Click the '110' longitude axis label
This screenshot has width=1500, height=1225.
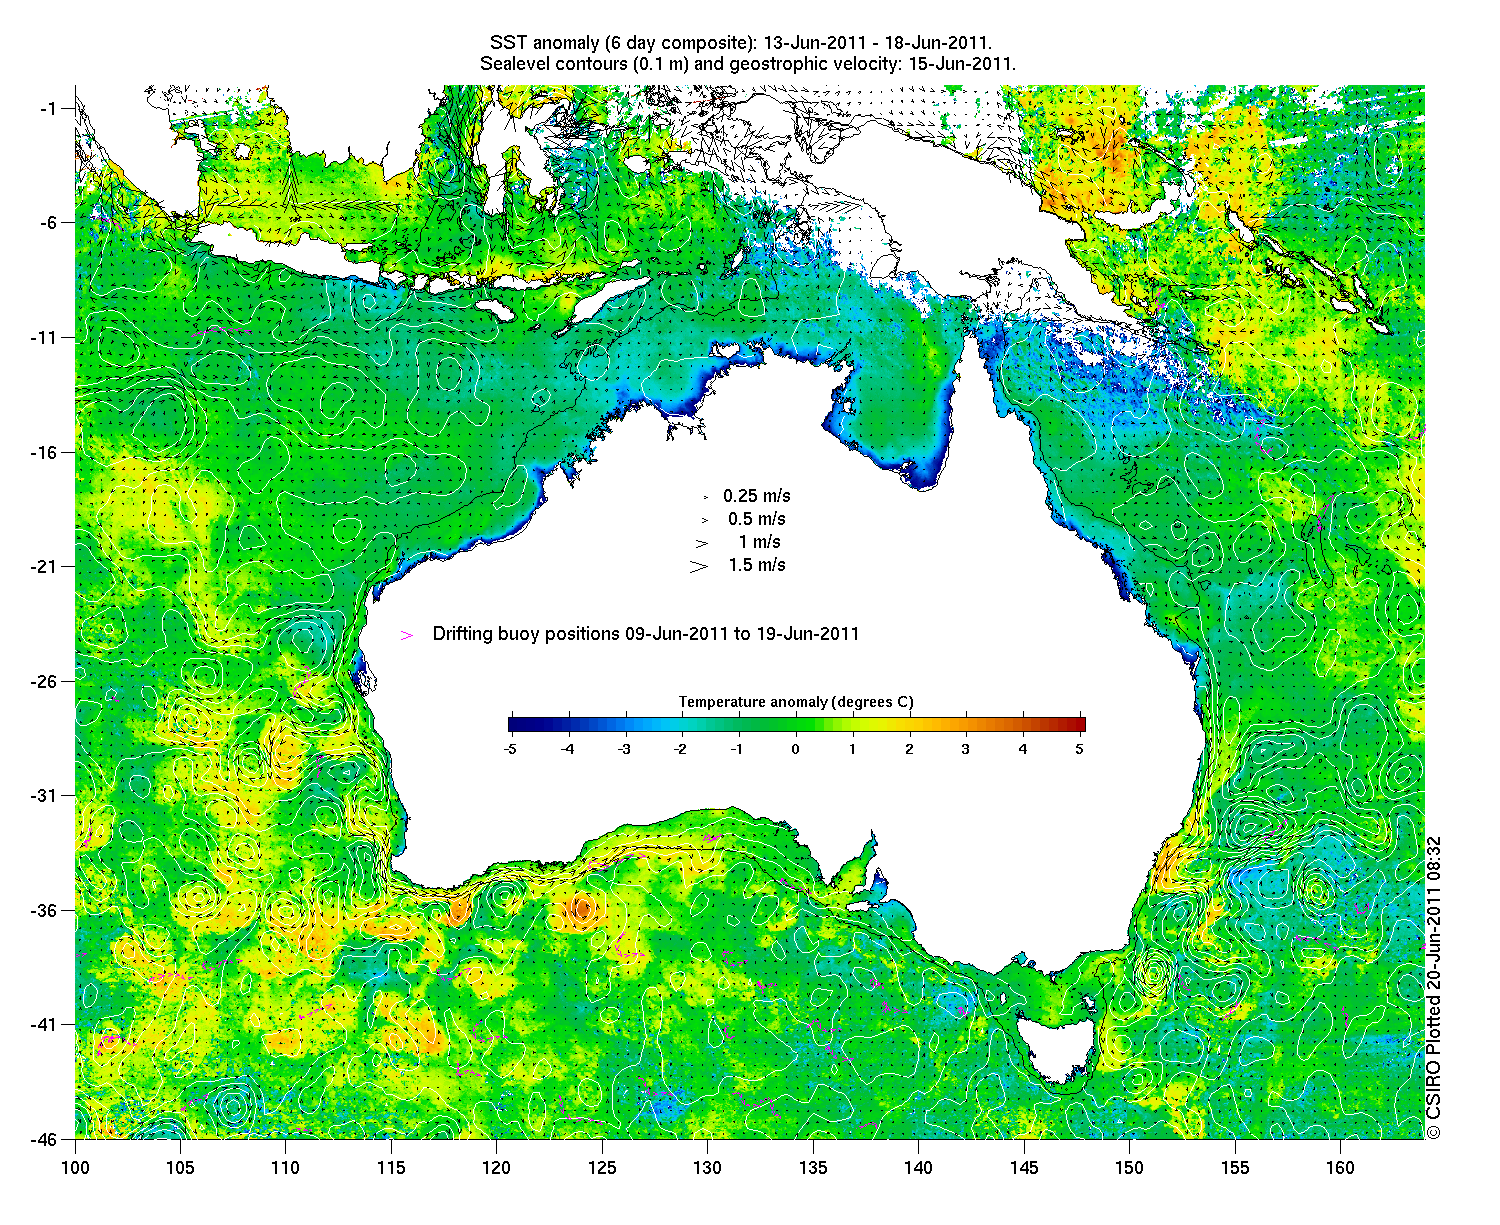(x=285, y=1167)
